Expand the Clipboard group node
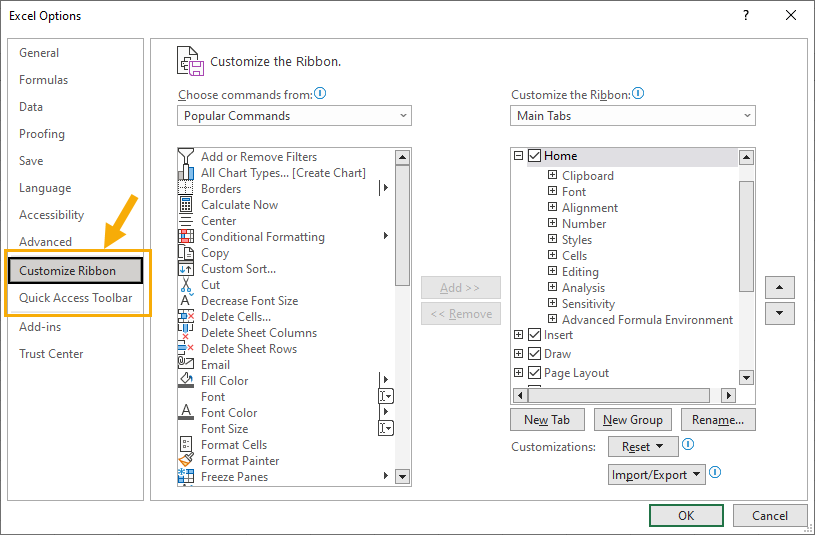This screenshot has width=815, height=535. pos(553,175)
